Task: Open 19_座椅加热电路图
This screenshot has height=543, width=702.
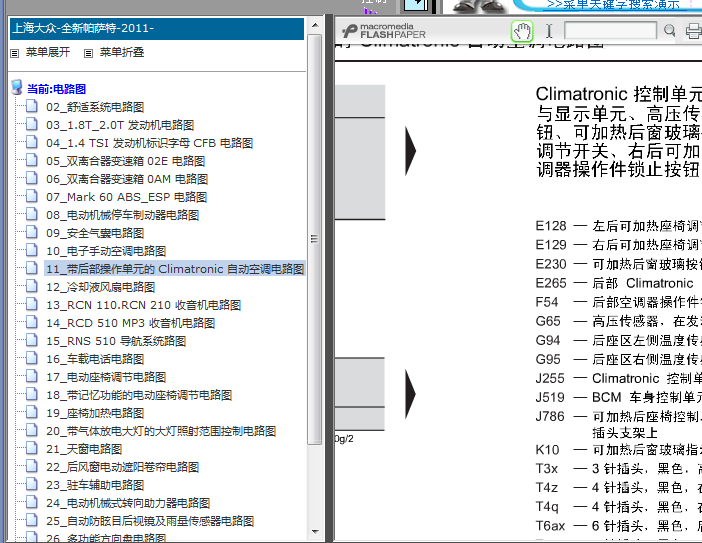Action: (x=95, y=413)
